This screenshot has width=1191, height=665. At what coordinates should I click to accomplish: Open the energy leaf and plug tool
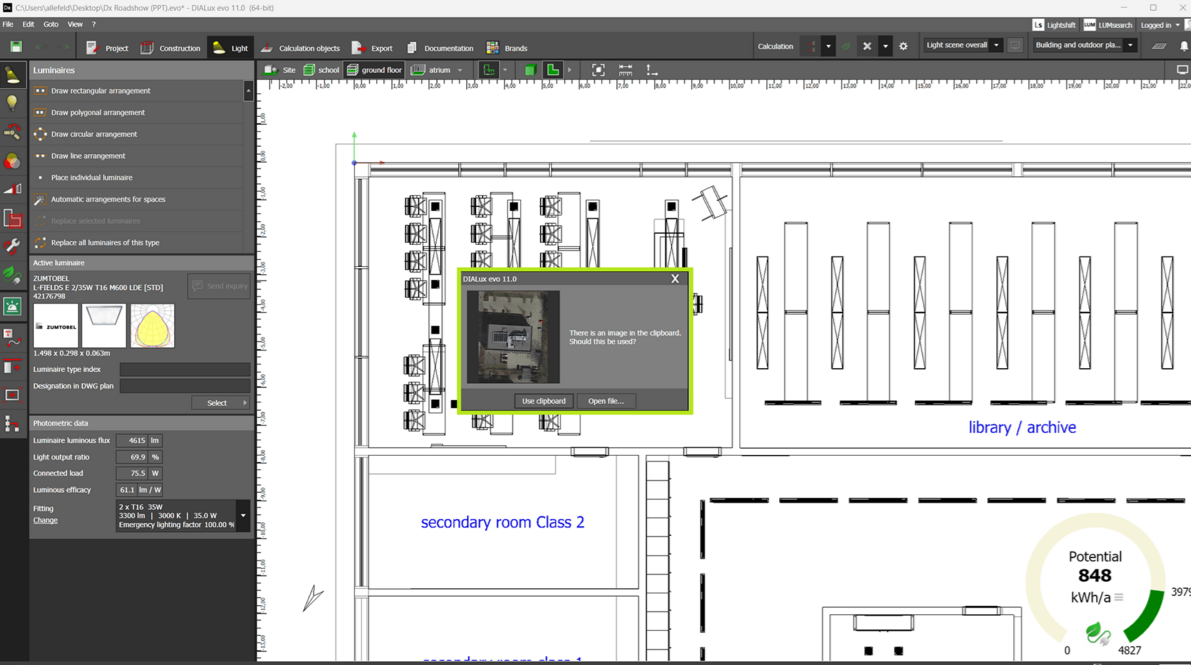pos(13,275)
